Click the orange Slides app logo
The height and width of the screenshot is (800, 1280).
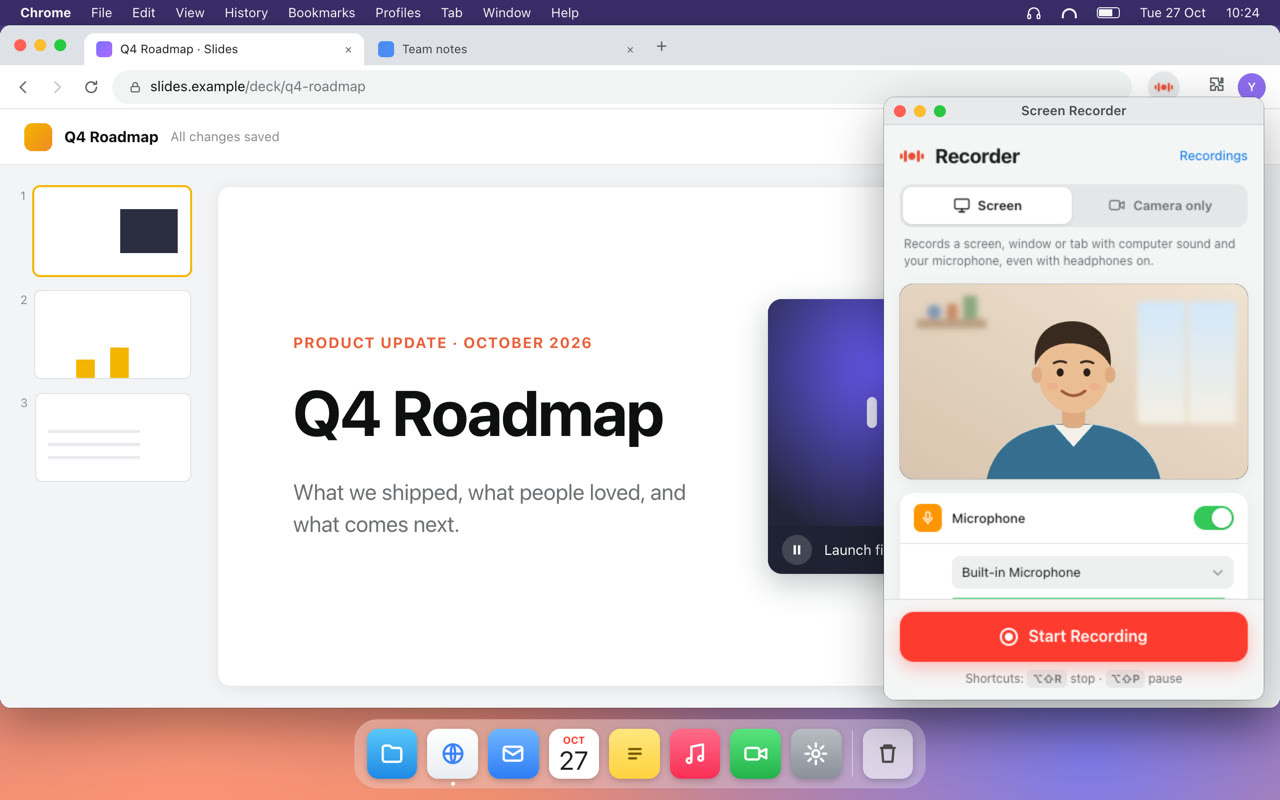(x=38, y=137)
